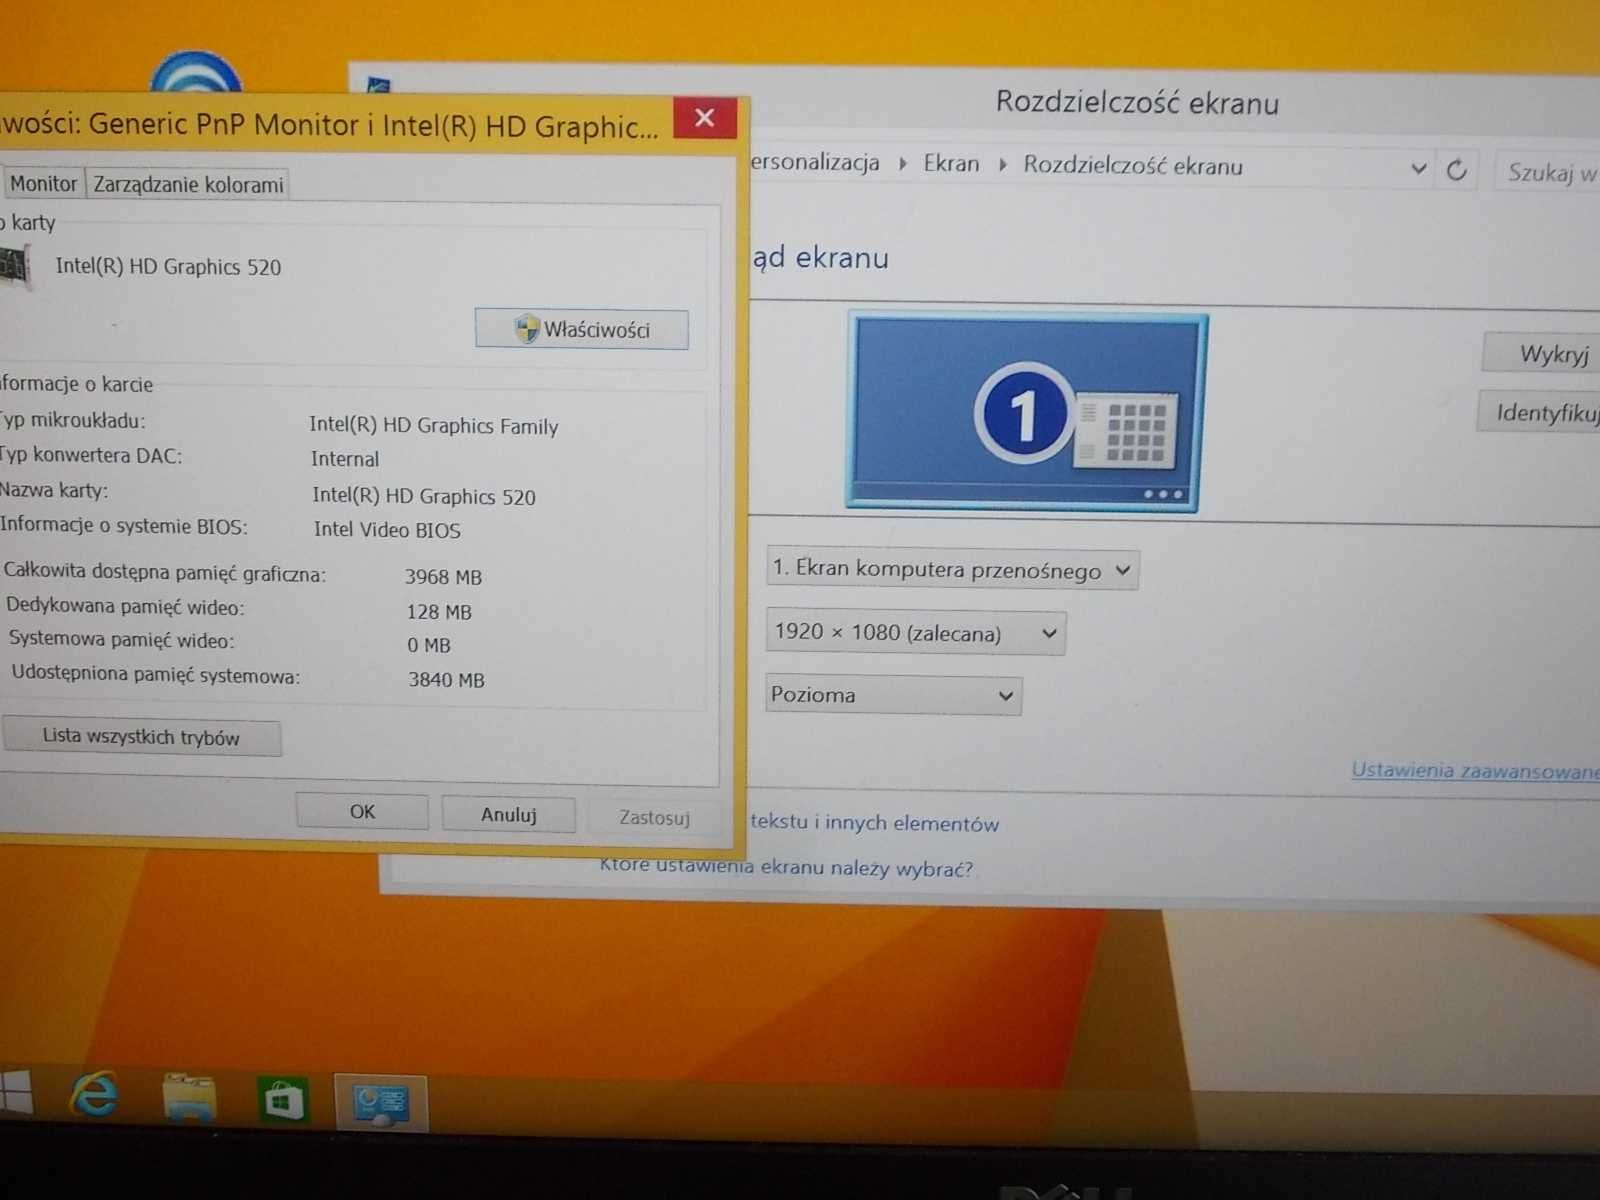This screenshot has height=1200, width=1600.
Task: Select the 3968 MB total memory value
Action: click(x=443, y=577)
